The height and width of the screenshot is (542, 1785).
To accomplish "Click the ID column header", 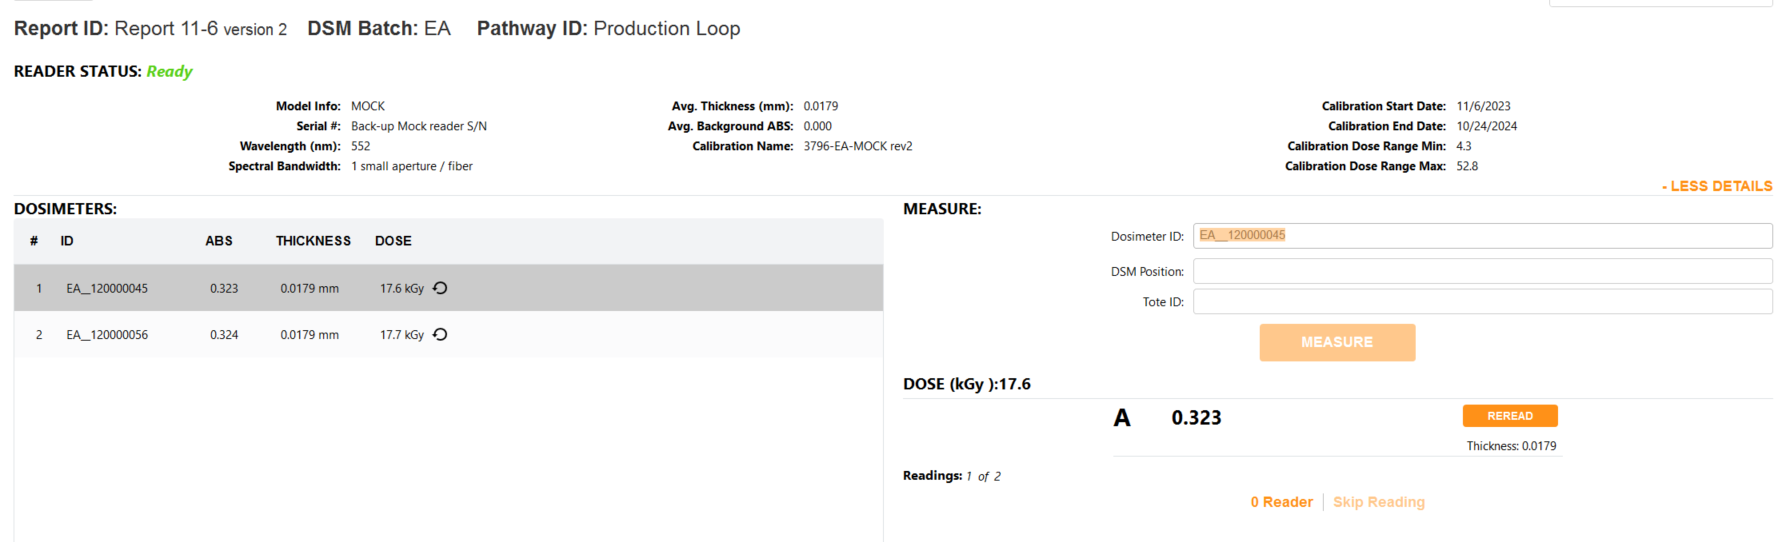I will 67,241.
